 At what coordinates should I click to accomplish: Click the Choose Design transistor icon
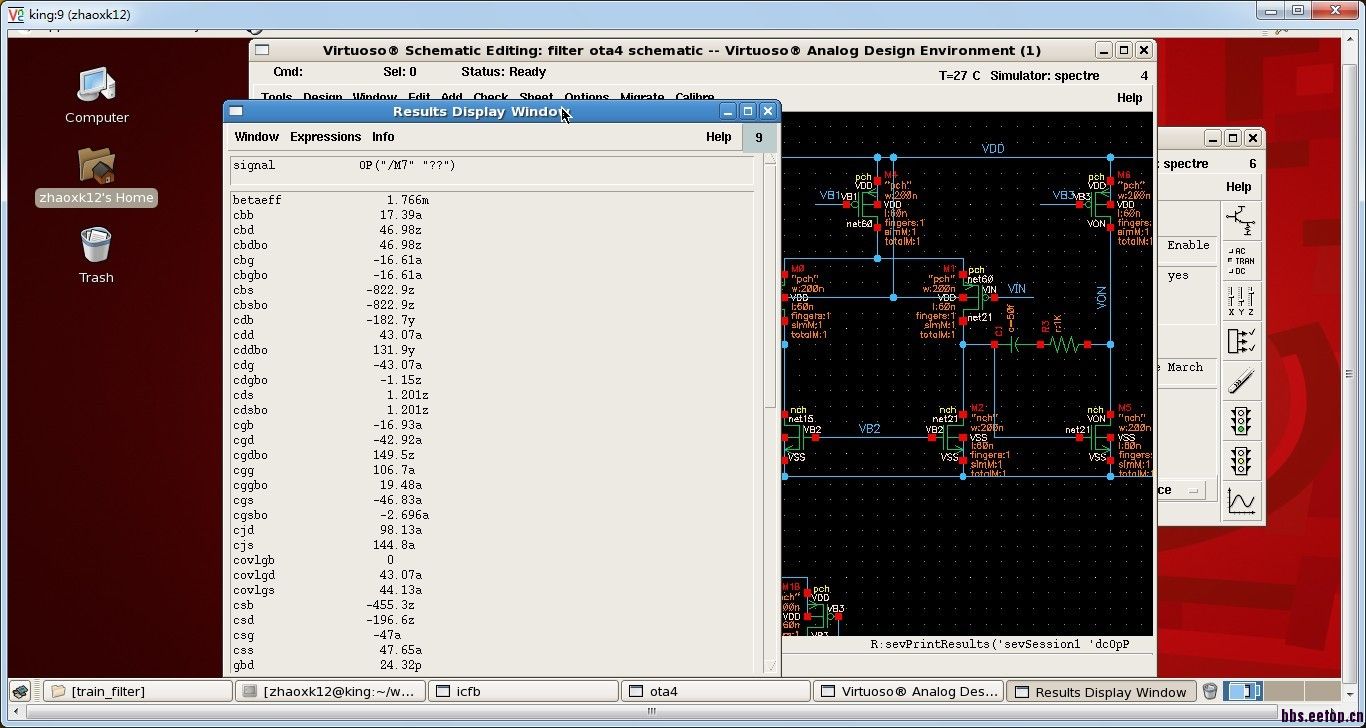pyautogui.click(x=1242, y=221)
